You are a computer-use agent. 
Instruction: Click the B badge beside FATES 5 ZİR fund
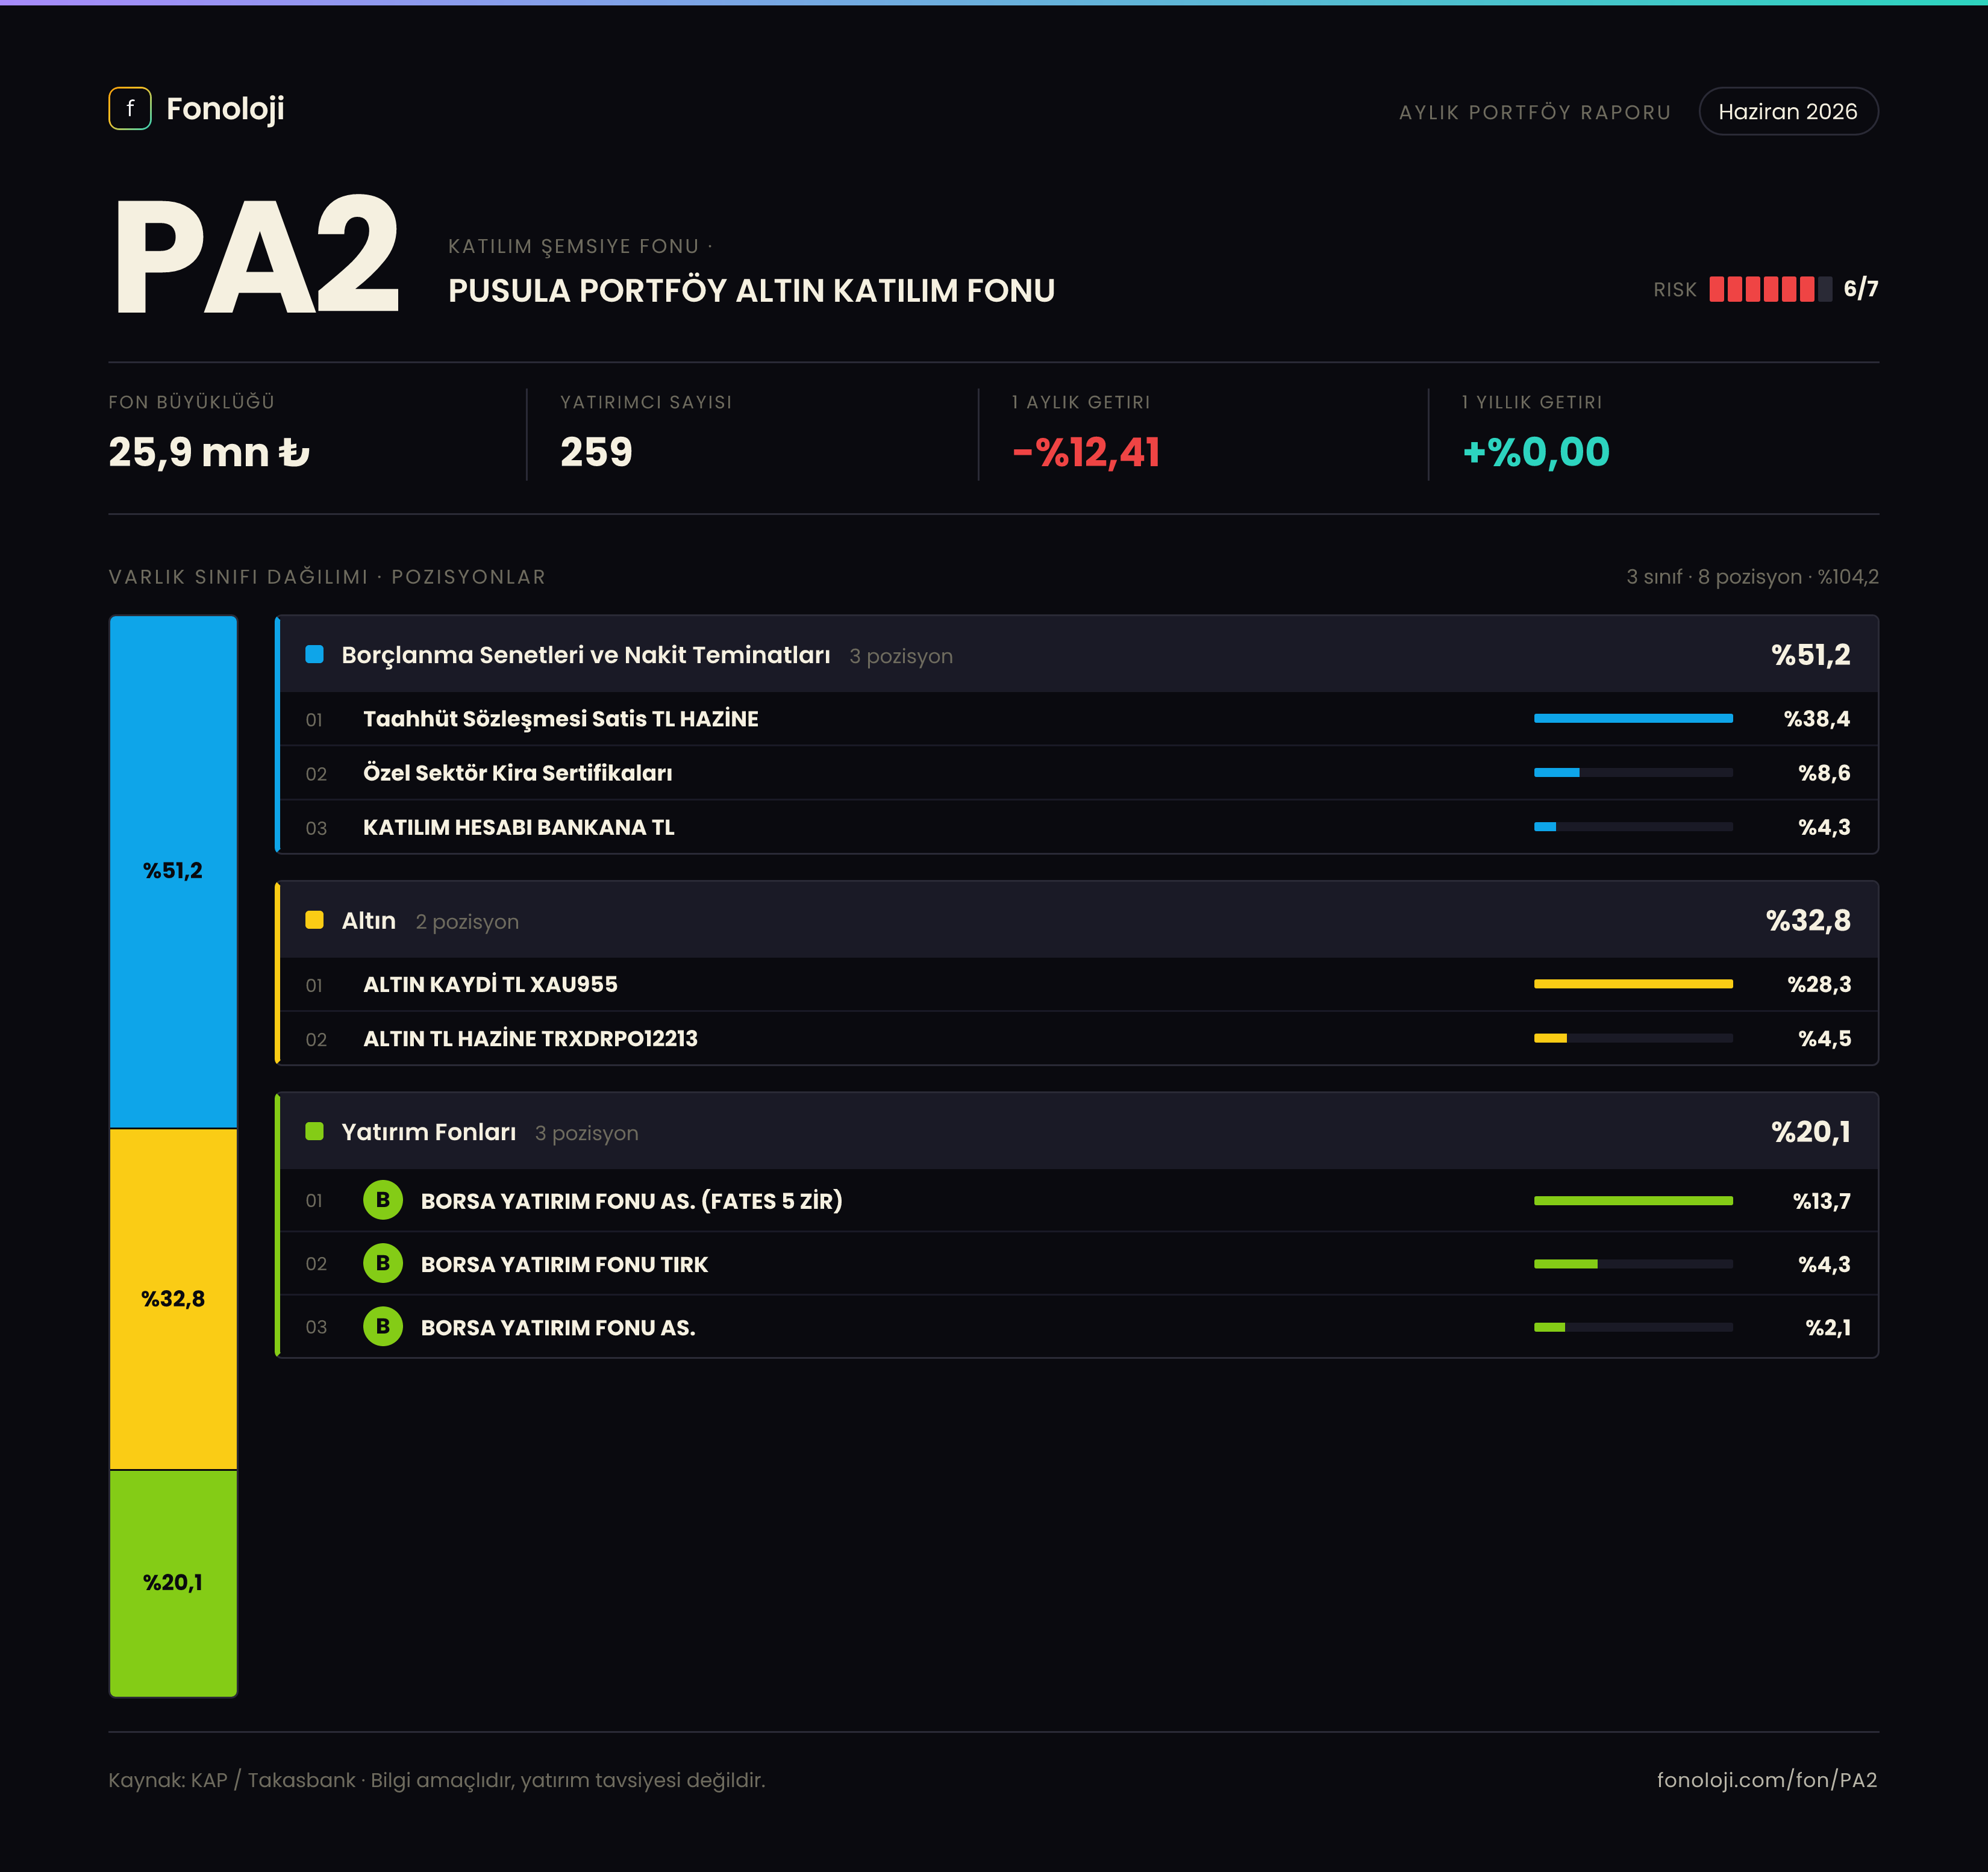click(383, 1200)
